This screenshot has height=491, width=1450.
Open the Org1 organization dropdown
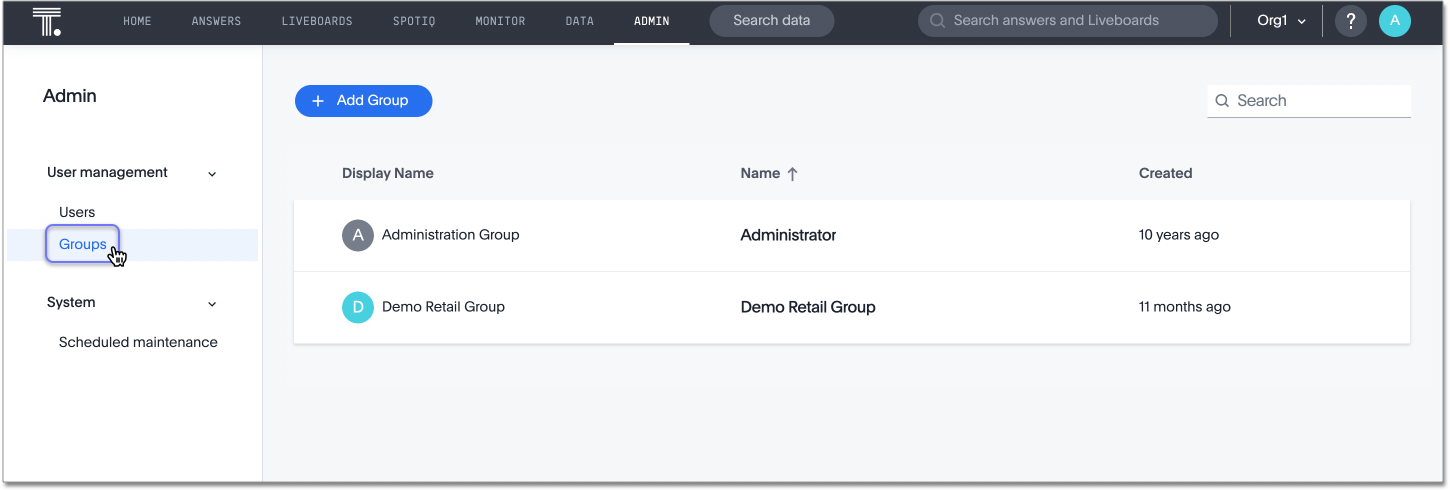pyautogui.click(x=1281, y=21)
